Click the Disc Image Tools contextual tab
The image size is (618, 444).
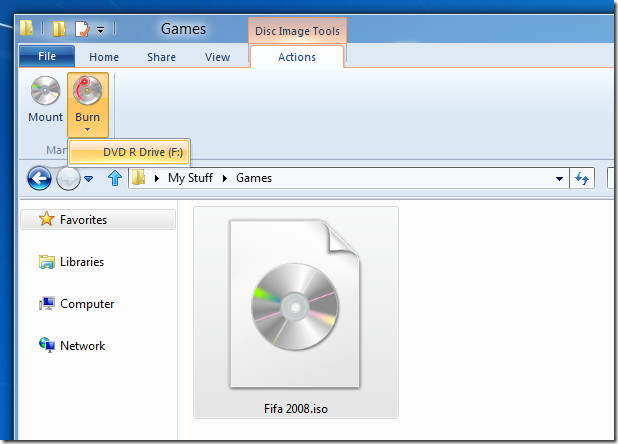(x=297, y=31)
